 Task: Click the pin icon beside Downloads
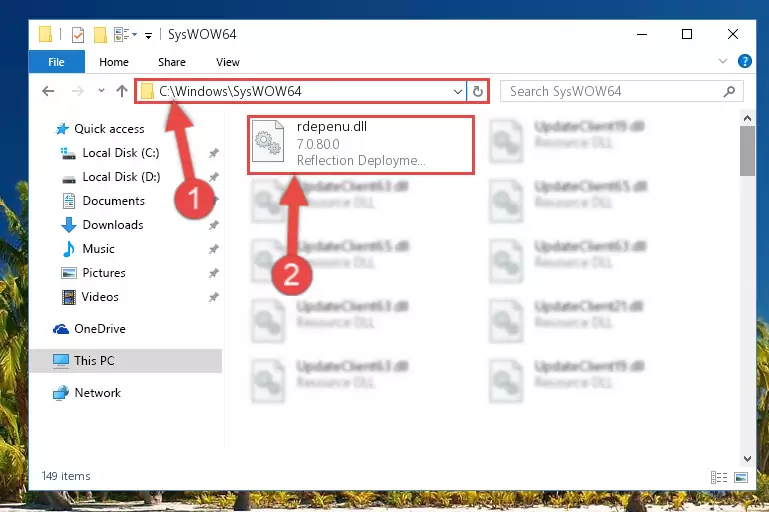[213, 225]
